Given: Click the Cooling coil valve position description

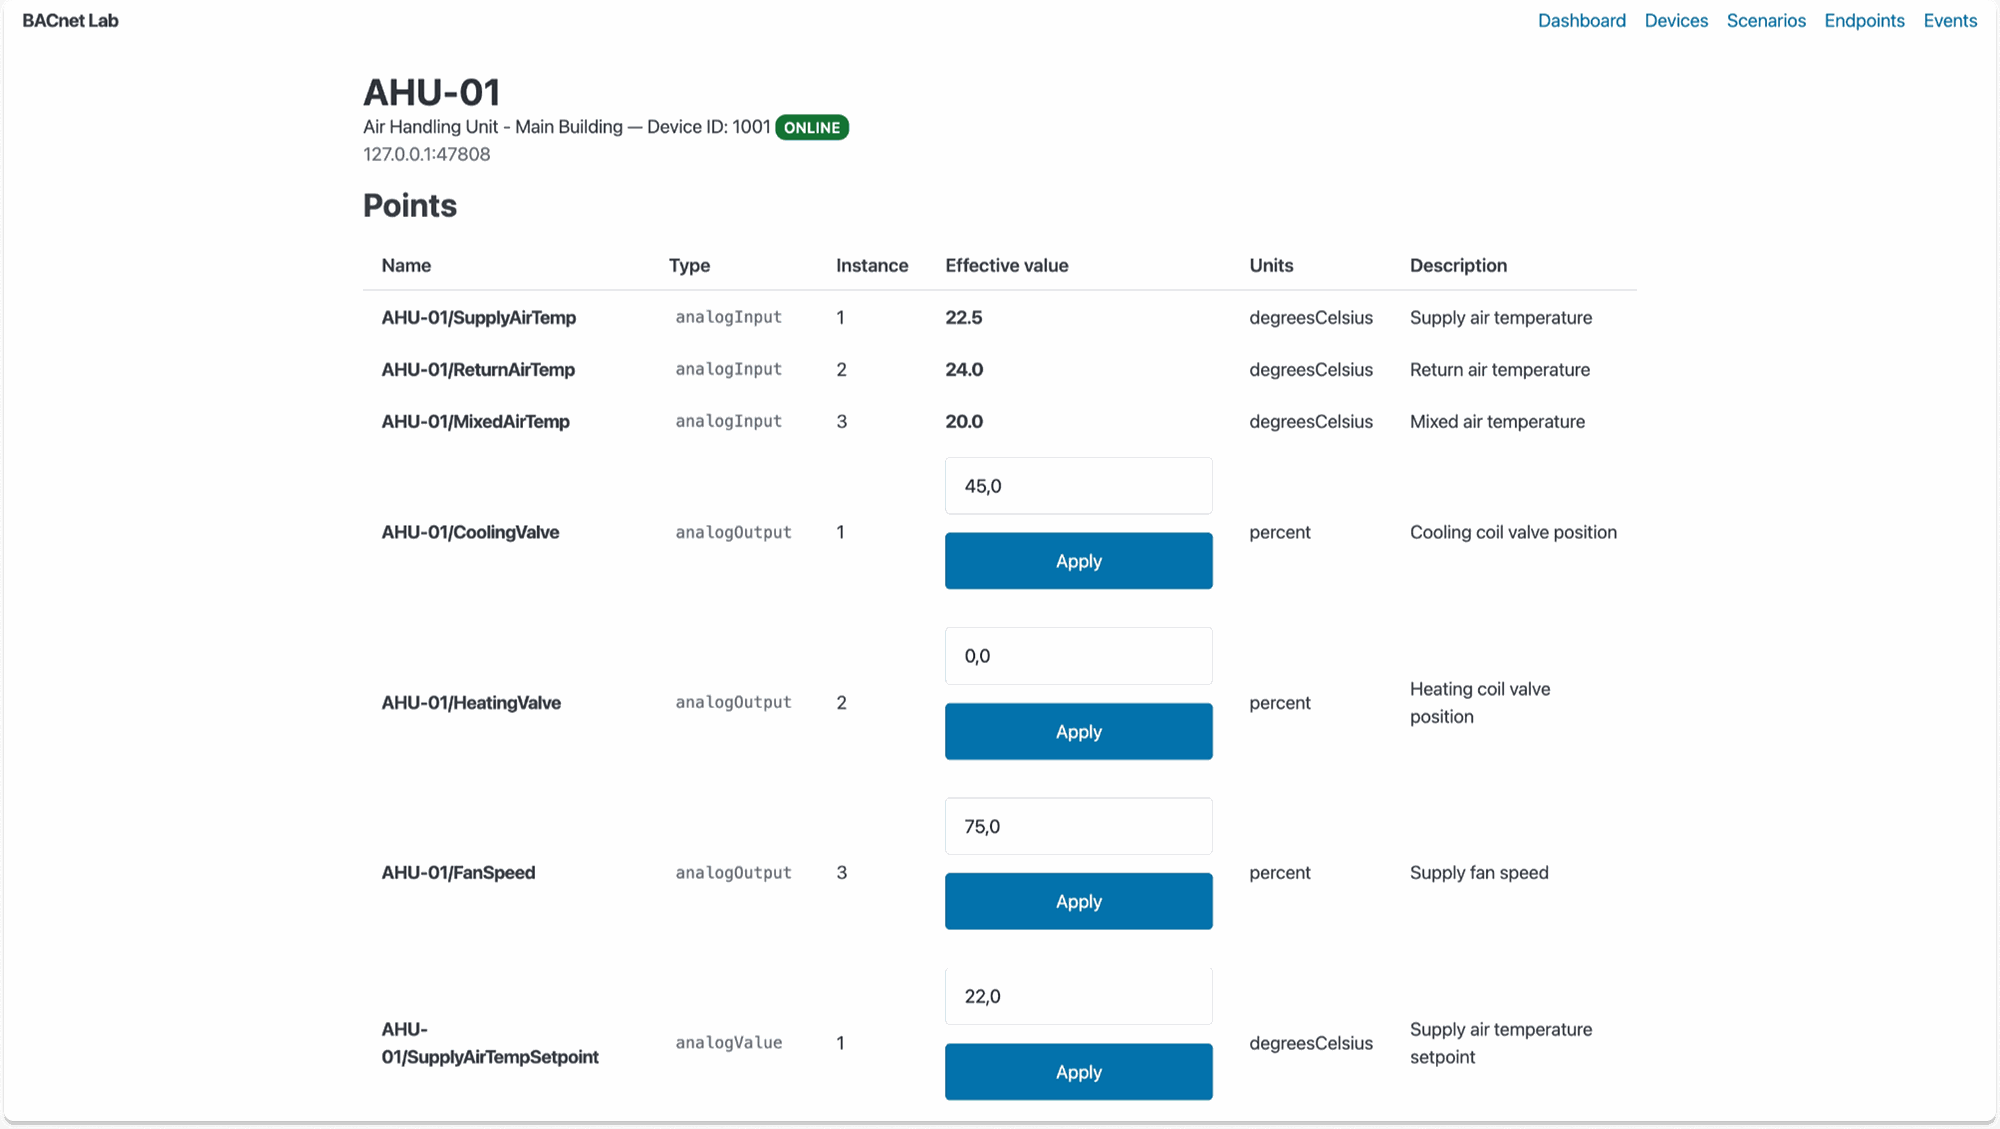Looking at the screenshot, I should point(1513,533).
